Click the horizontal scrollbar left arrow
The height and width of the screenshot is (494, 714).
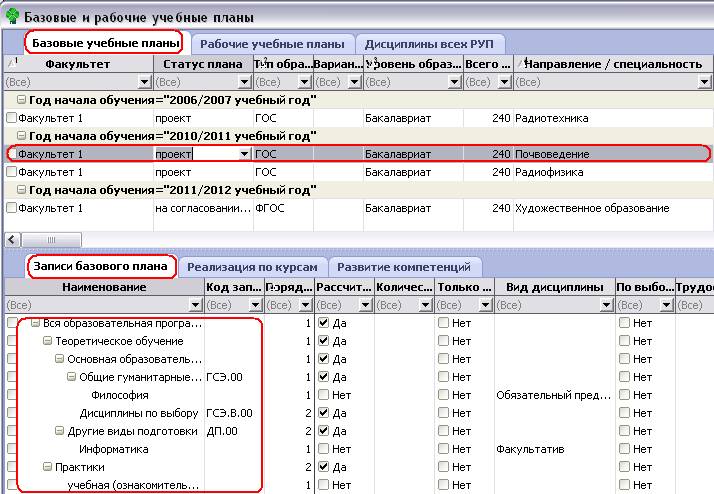12,239
